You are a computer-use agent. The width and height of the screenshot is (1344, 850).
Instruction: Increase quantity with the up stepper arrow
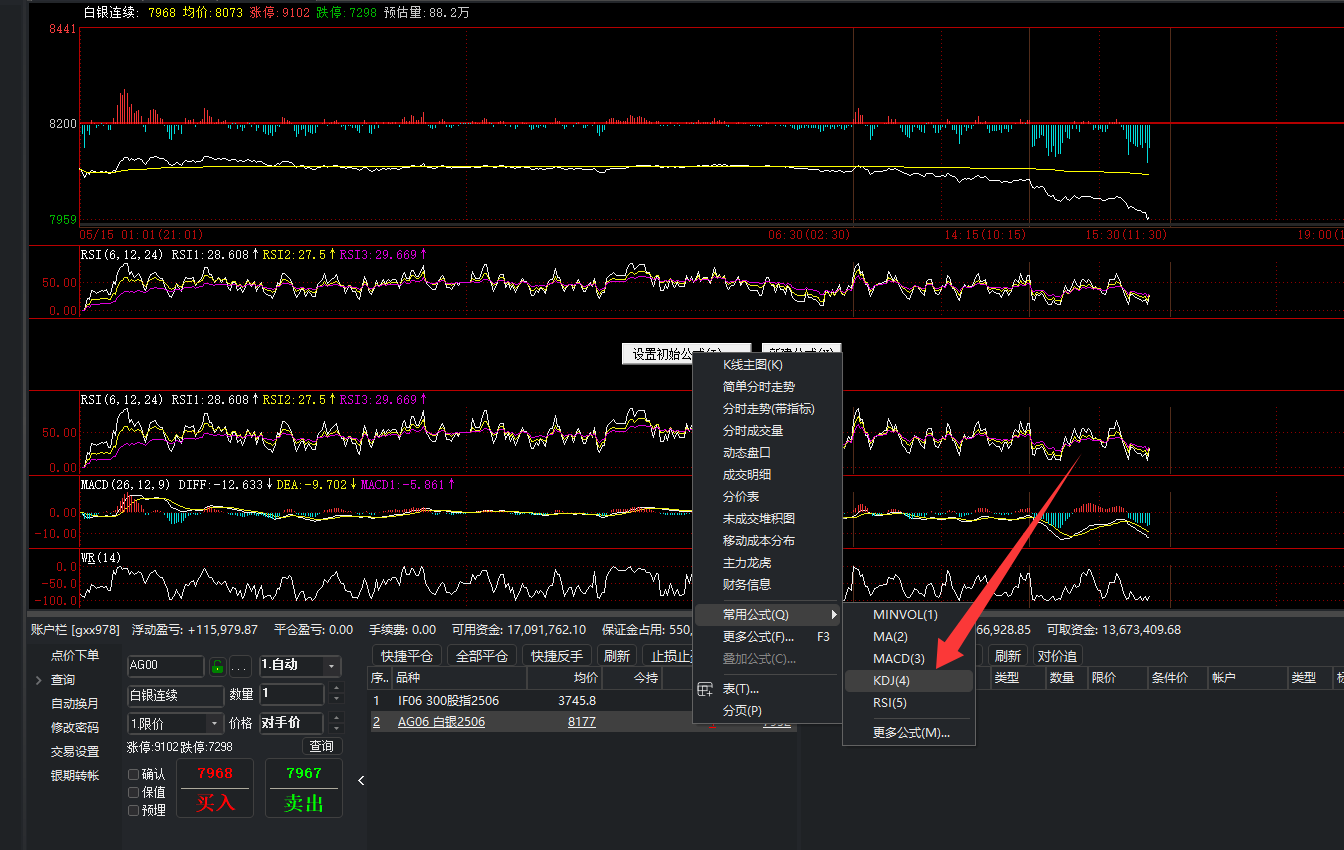point(335,688)
